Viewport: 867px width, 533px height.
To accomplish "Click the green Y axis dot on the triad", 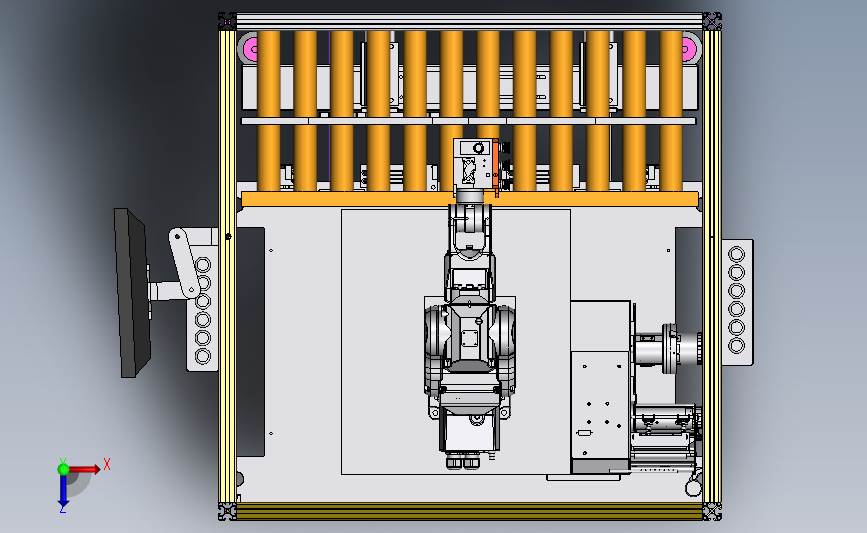I will coord(63,469).
